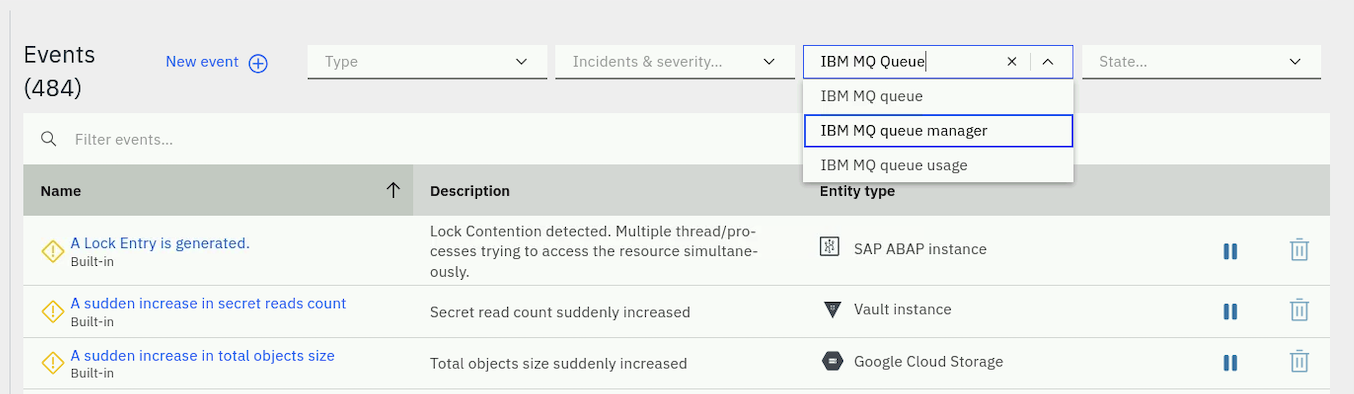Pause the A Lock Entry is generated event

(1231, 251)
